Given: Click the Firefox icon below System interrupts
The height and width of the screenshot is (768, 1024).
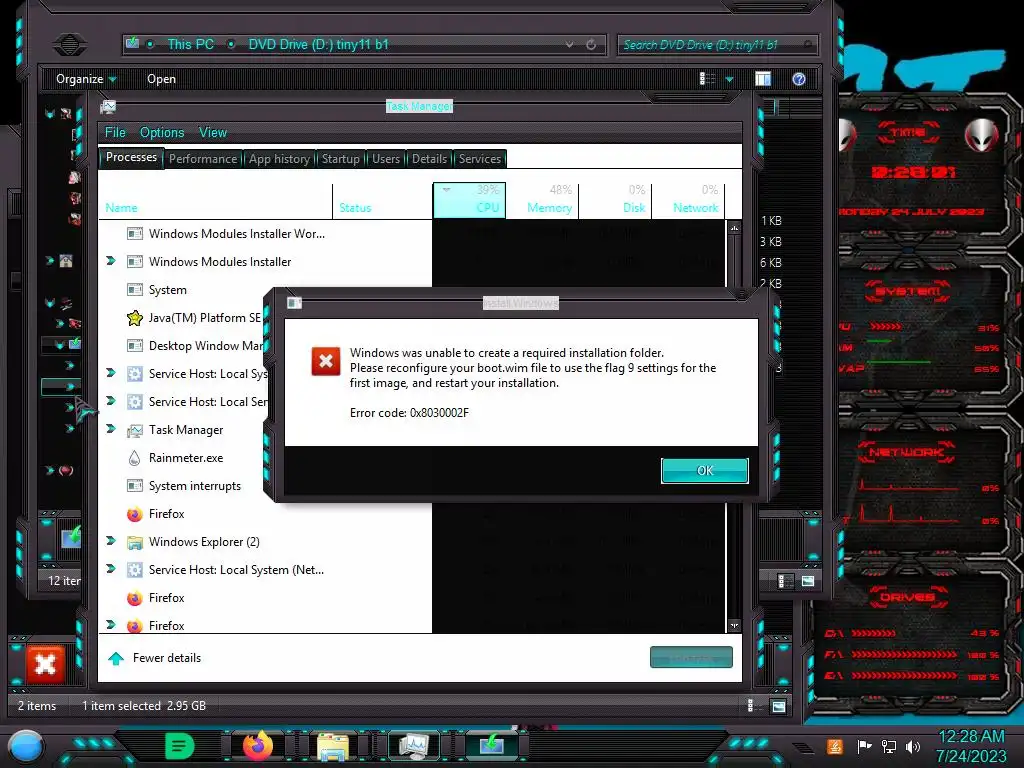Looking at the screenshot, I should [135, 514].
